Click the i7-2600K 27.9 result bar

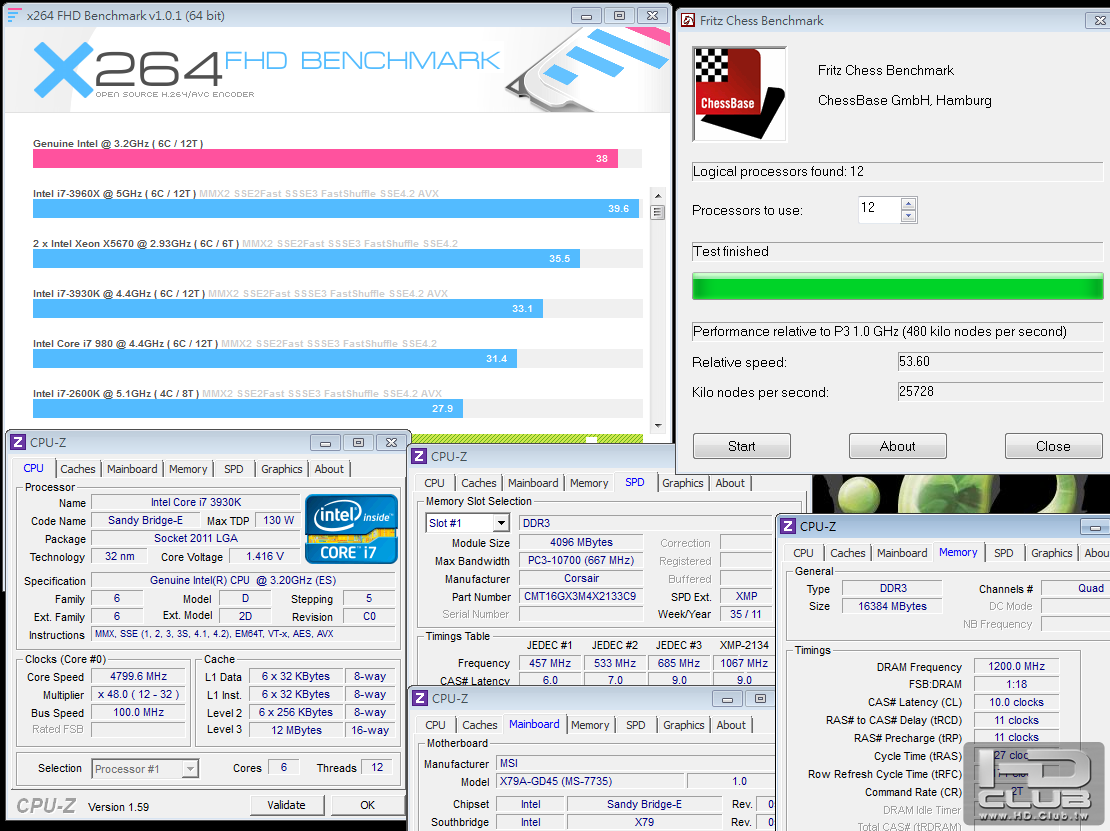click(248, 408)
